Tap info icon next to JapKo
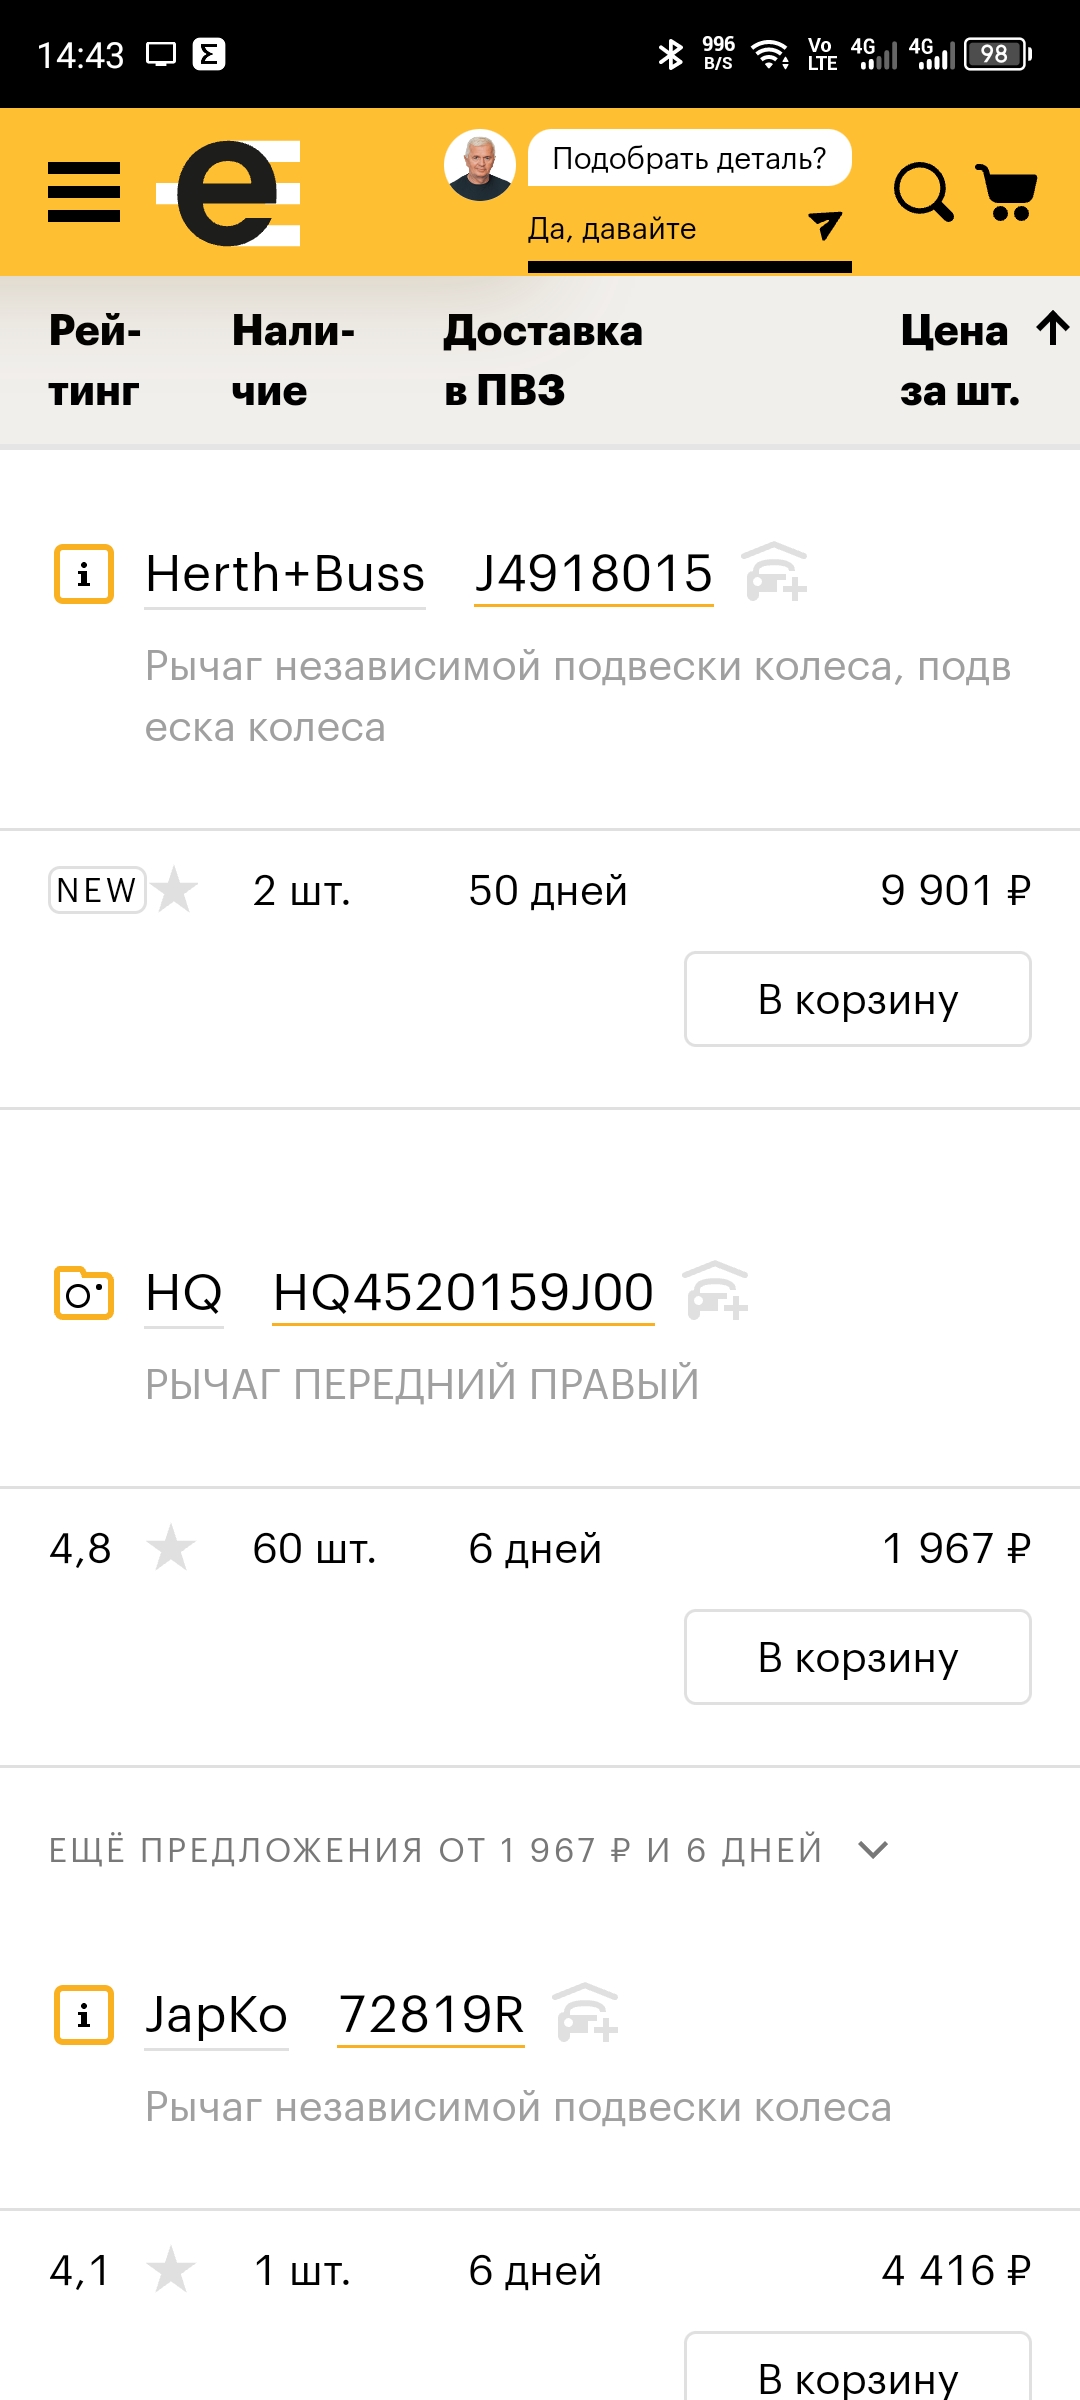Image resolution: width=1080 pixels, height=2400 pixels. click(x=84, y=2015)
